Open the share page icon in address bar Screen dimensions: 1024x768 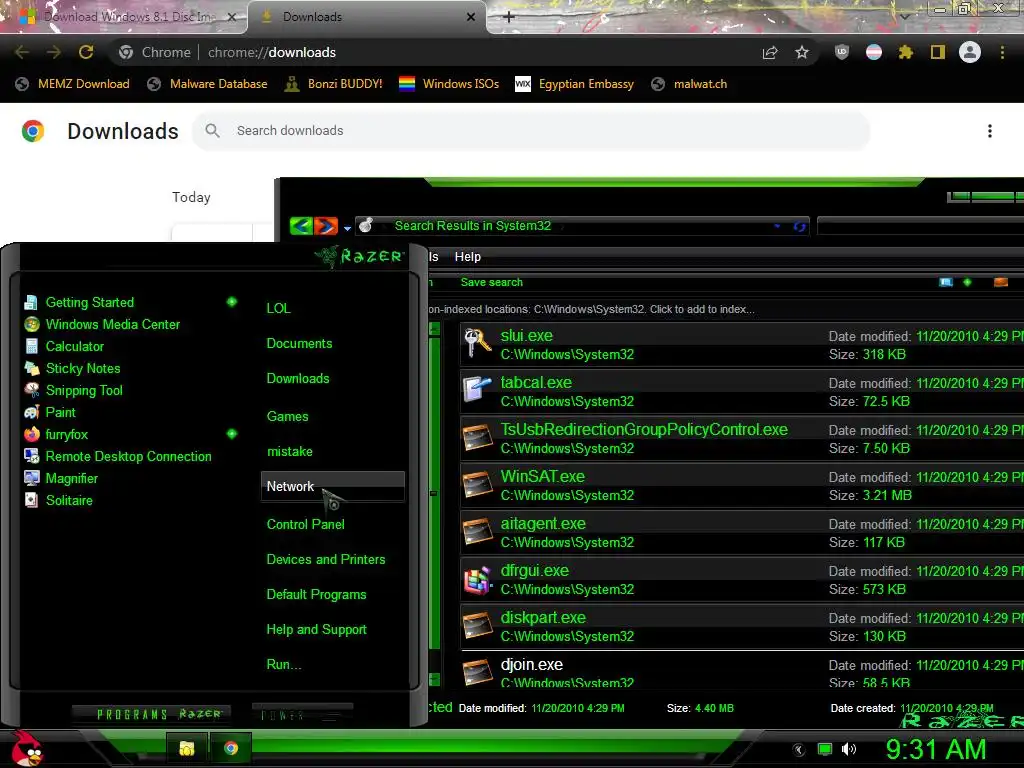coord(770,52)
